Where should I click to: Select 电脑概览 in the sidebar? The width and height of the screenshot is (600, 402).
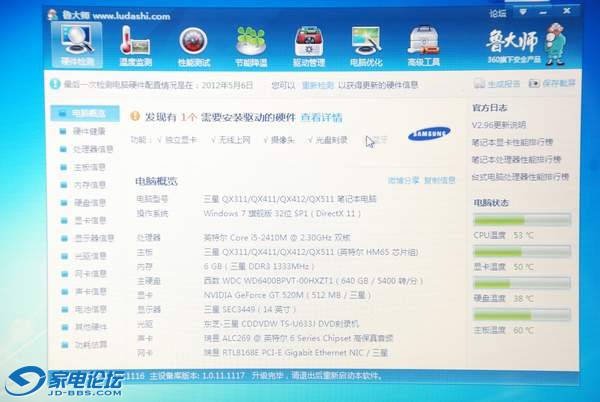click(x=85, y=113)
